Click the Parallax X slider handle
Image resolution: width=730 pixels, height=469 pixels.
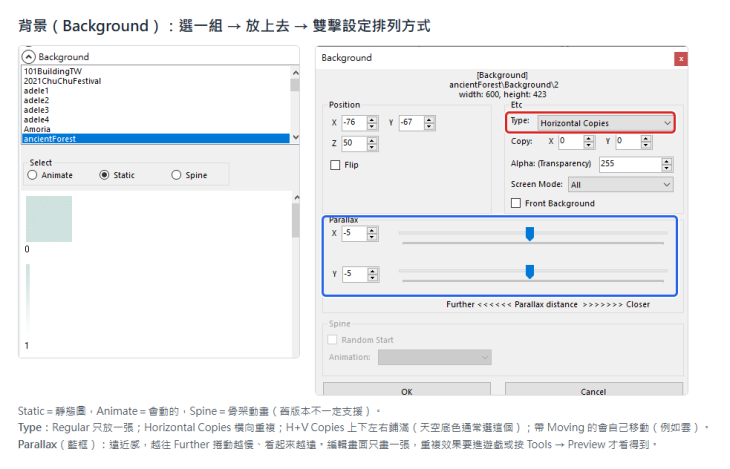coord(530,234)
